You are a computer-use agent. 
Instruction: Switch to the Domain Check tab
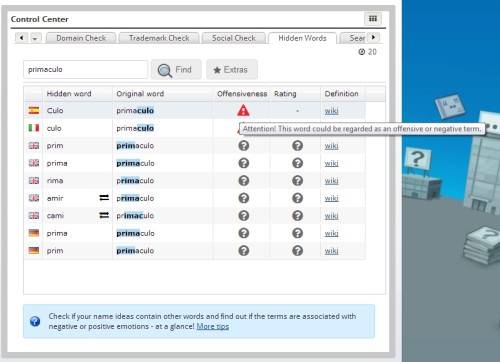click(x=81, y=38)
